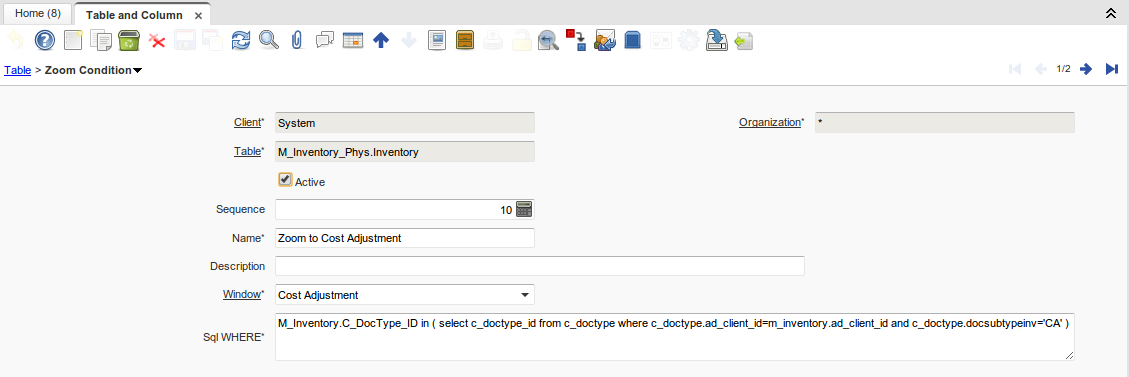Image resolution: width=1129 pixels, height=377 pixels.
Task: Go to next record arrow
Action: pyautogui.click(x=1087, y=69)
